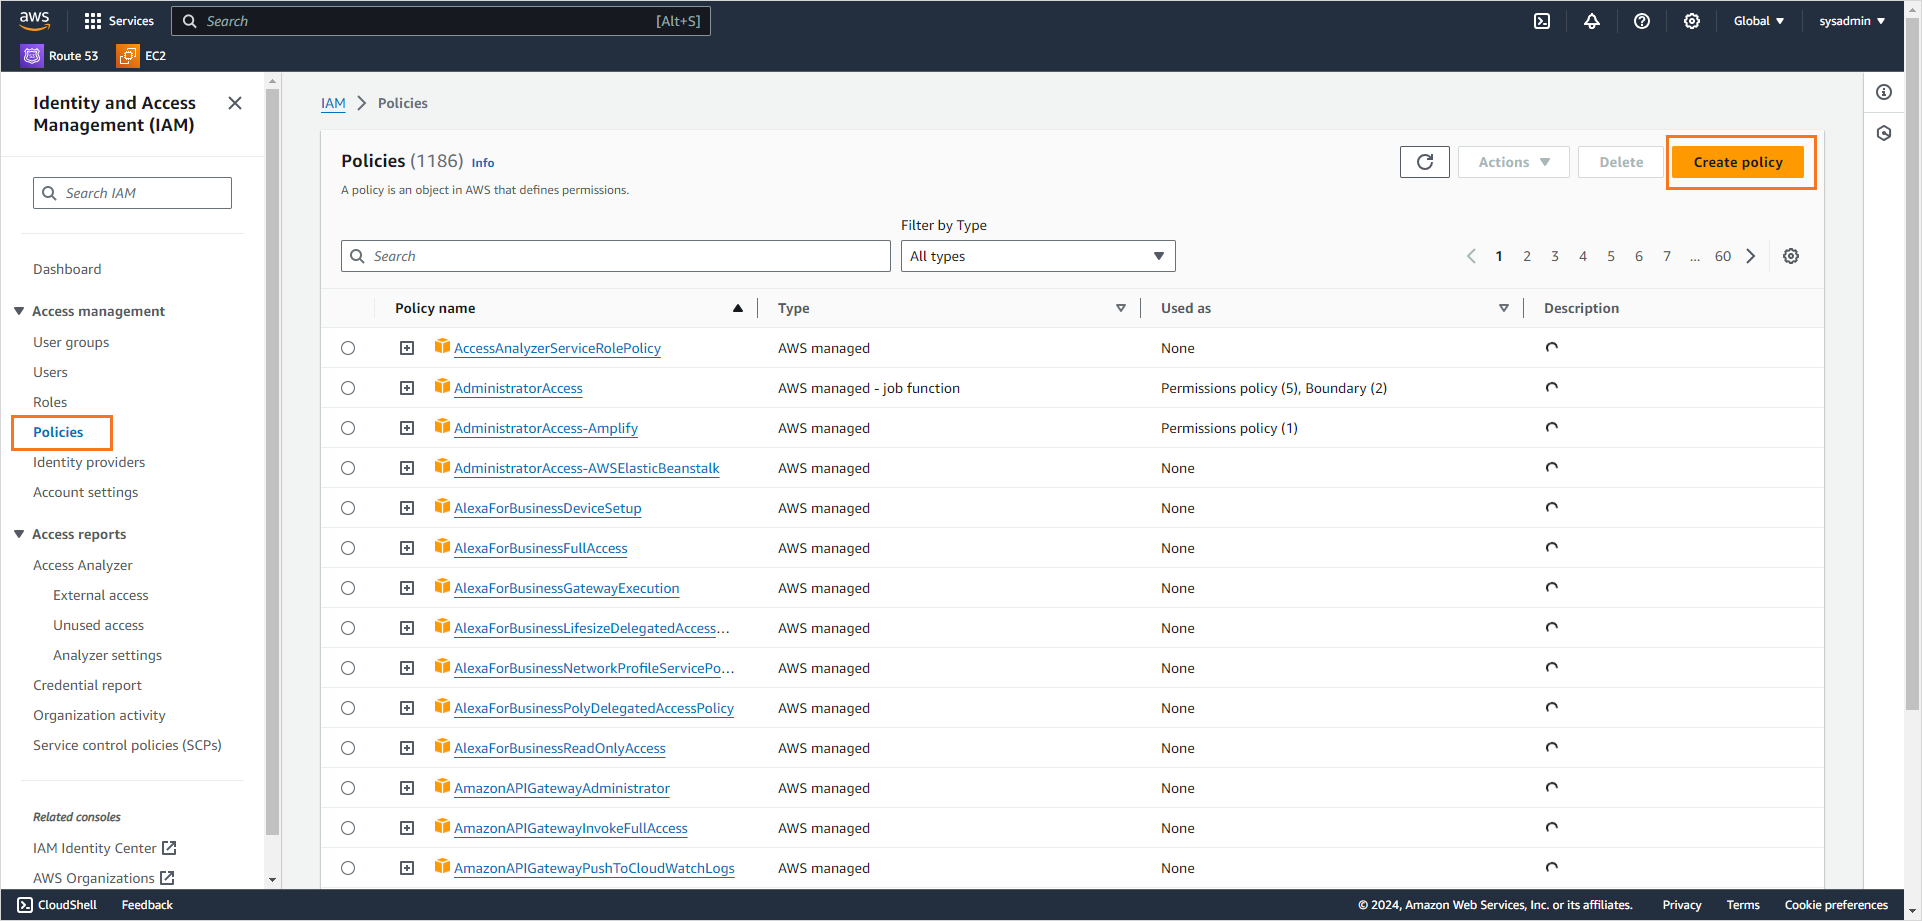
Task: Close the IAM navigation panel
Action: [235, 103]
